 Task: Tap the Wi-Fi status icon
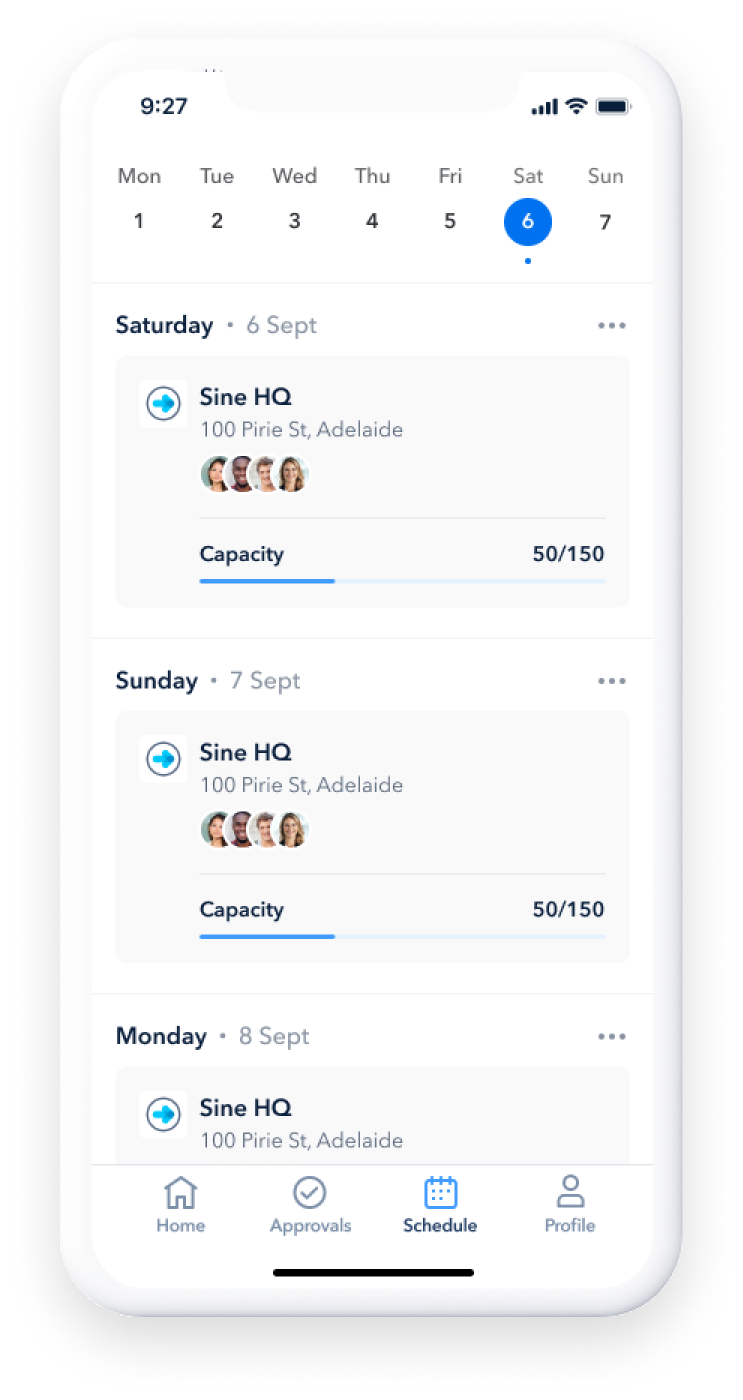point(576,106)
